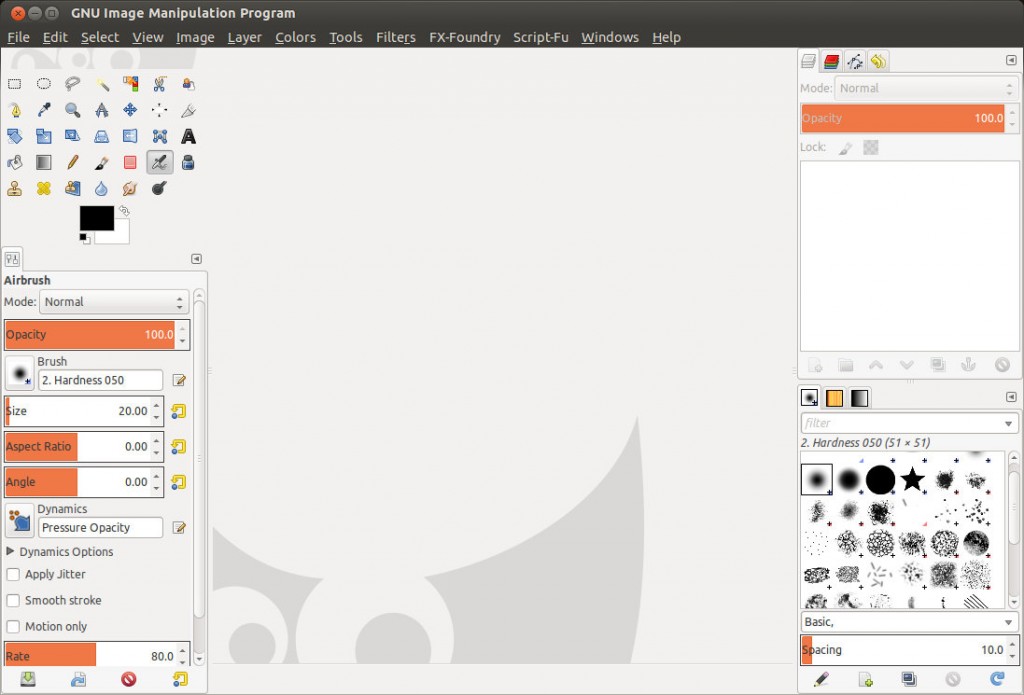Screen dimensions: 1024x695
Task: Select the star brush thumbnail
Action: pos(912,479)
